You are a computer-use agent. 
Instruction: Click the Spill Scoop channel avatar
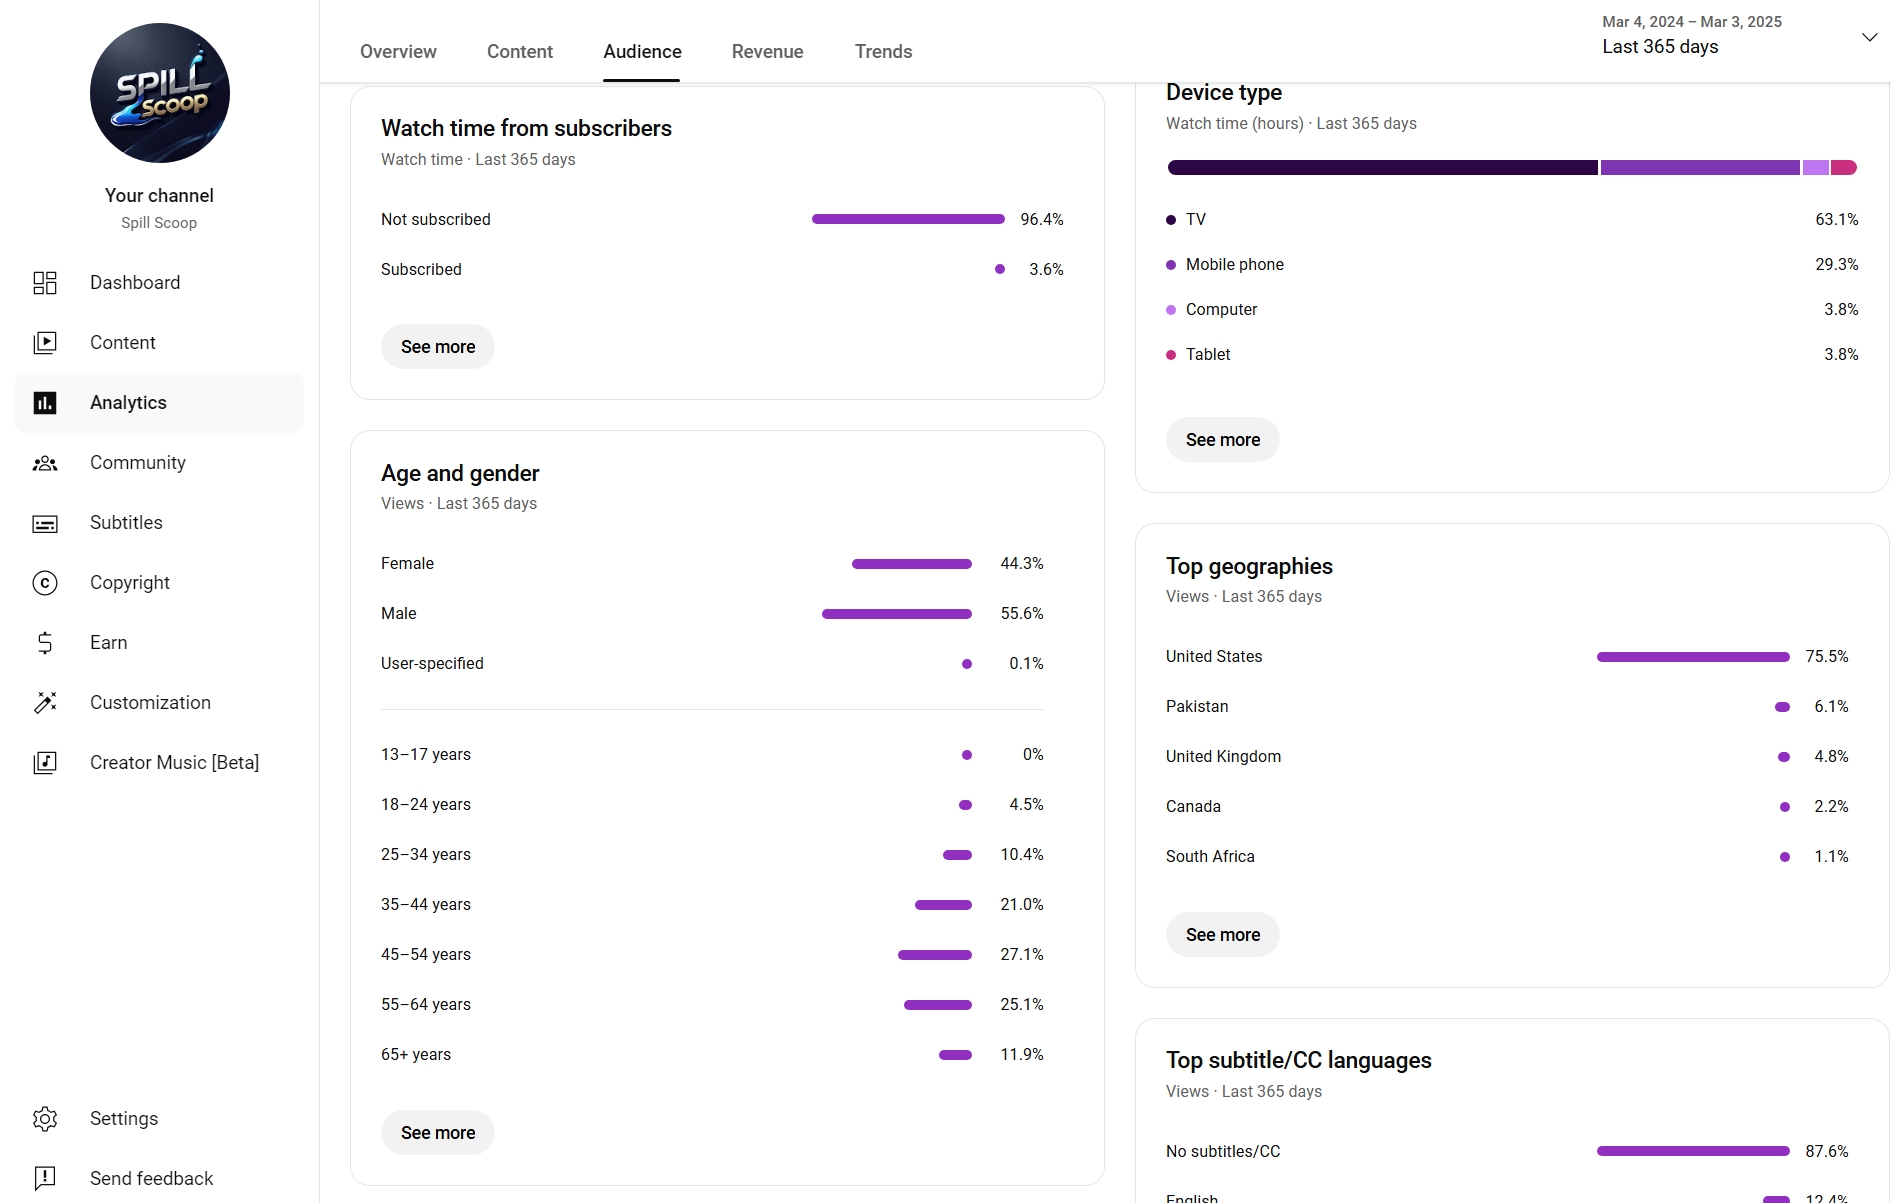(160, 93)
